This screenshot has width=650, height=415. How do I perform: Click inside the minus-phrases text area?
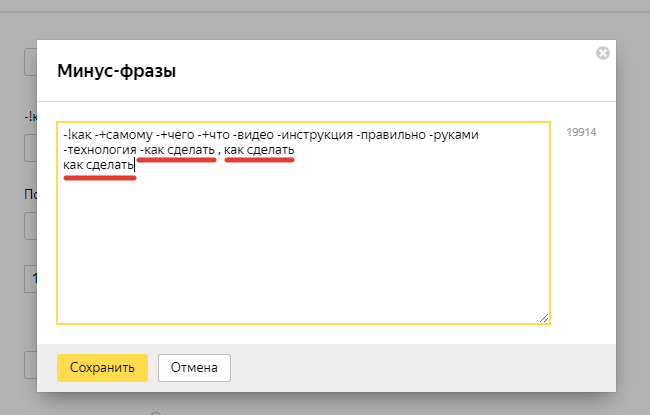pyautogui.click(x=303, y=223)
